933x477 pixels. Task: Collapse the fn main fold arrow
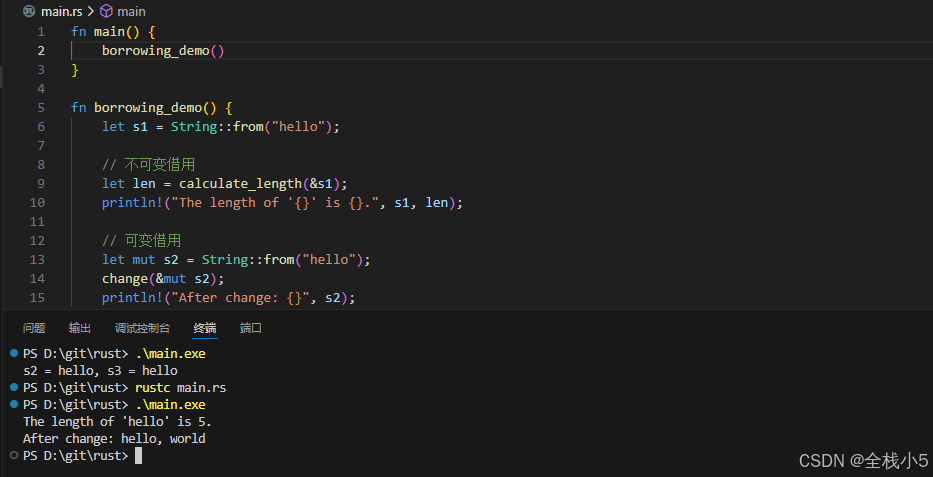60,32
